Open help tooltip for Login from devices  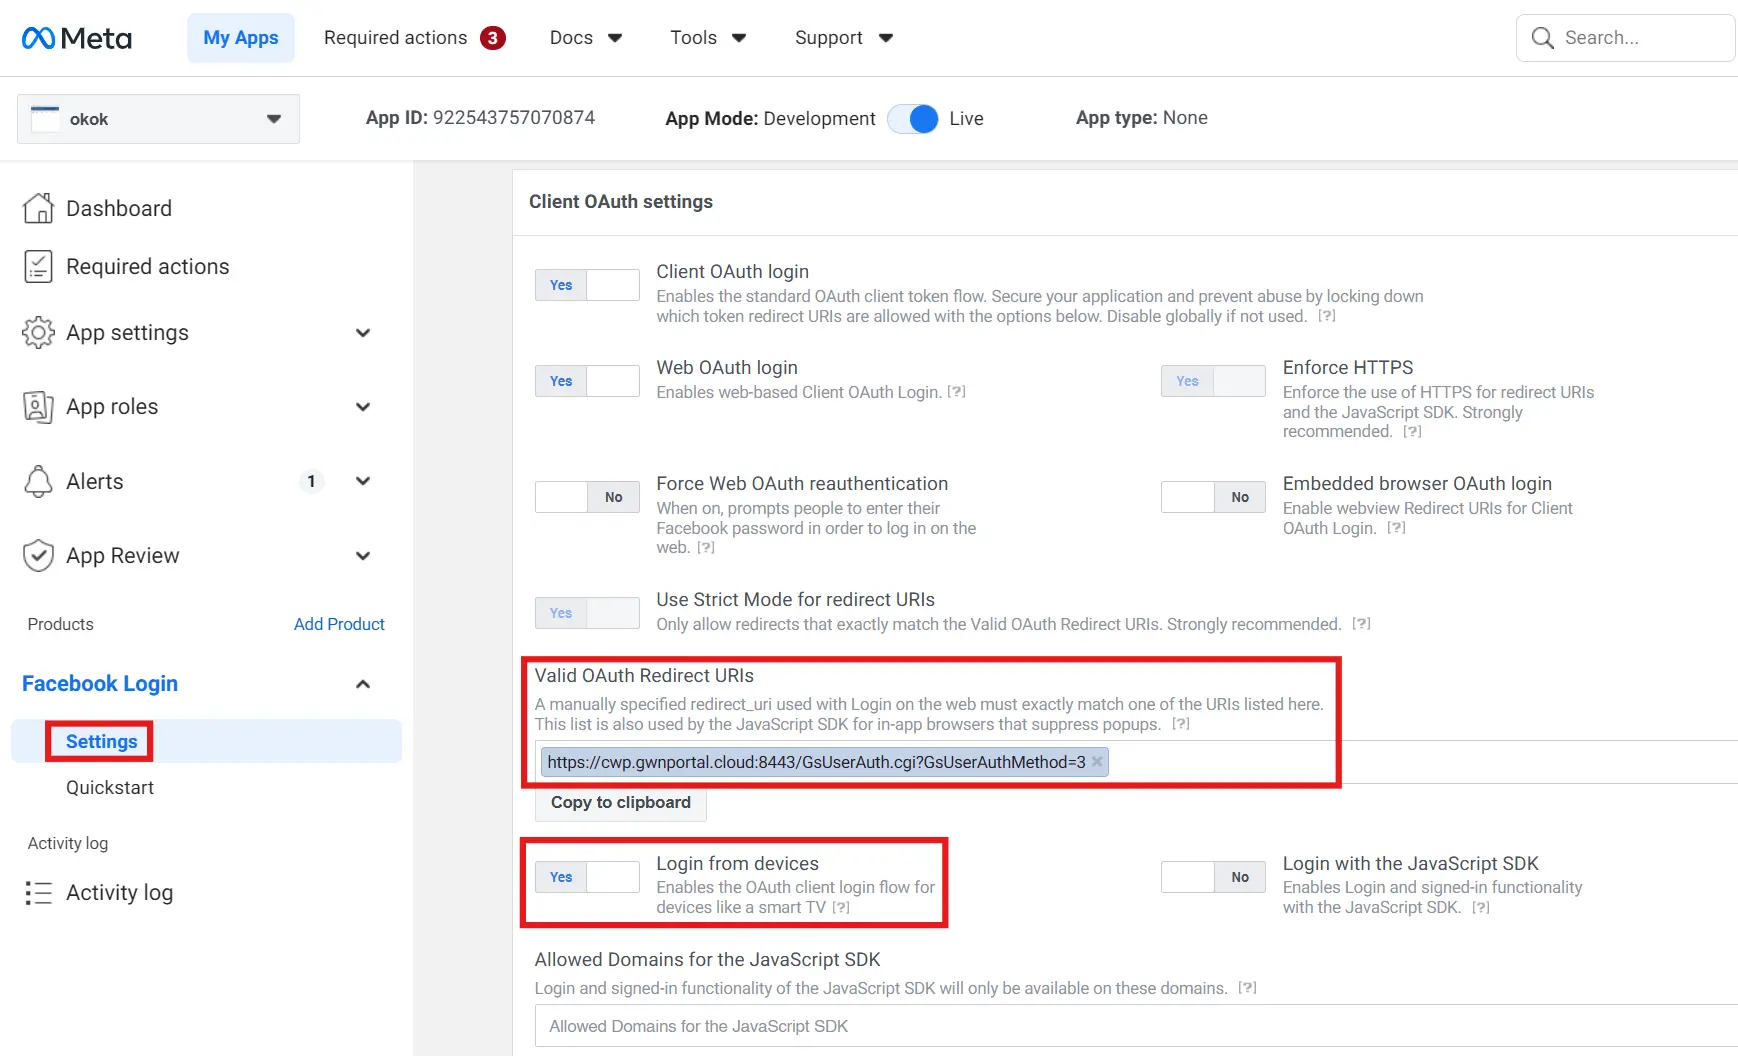point(841,908)
